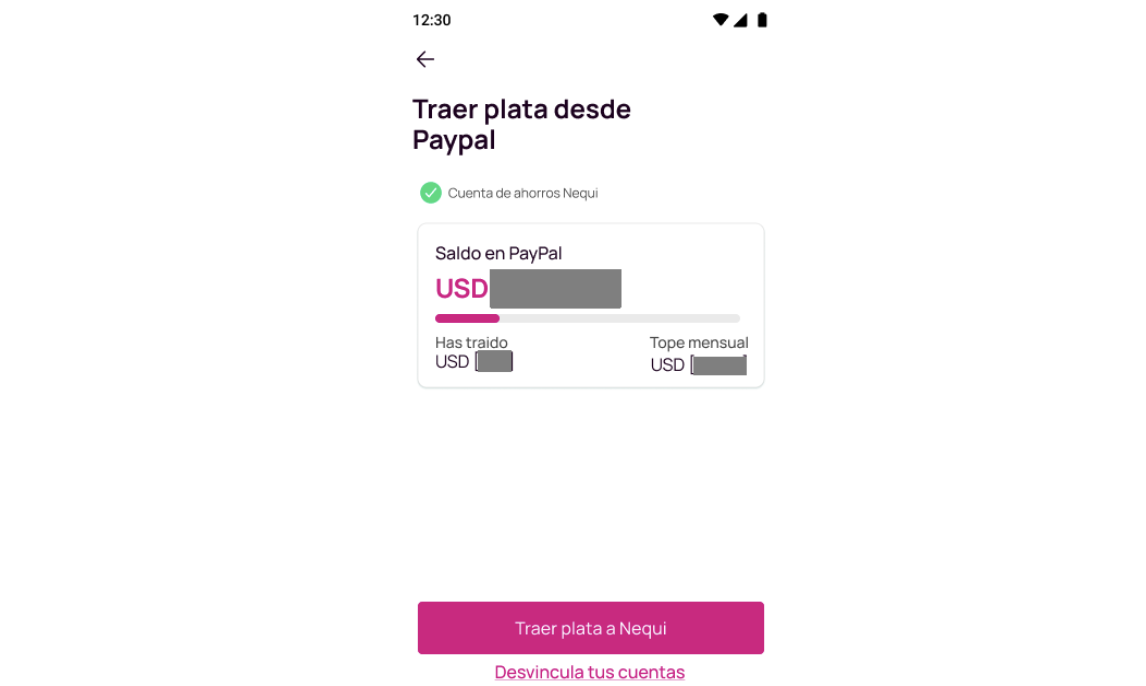The width and height of the screenshot is (1146, 686).
Task: Click the Has traido label
Action: point(471,343)
